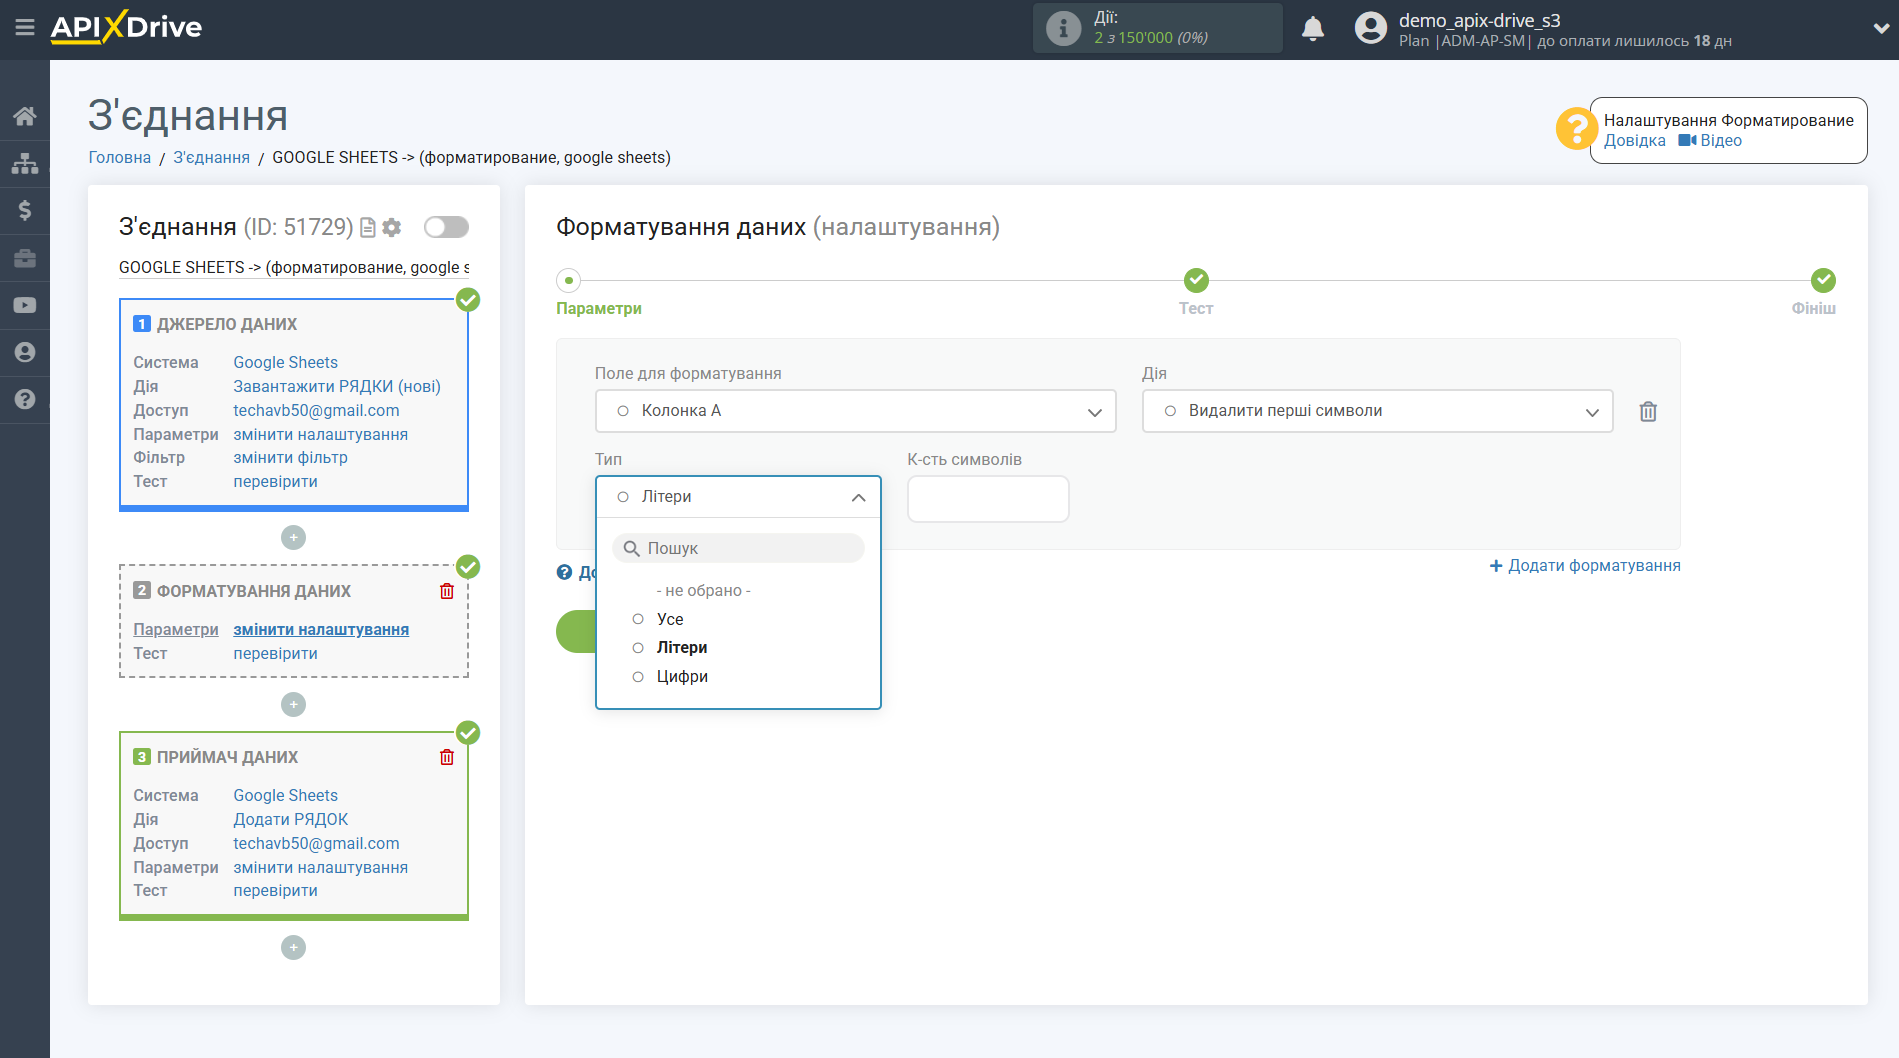This screenshot has width=1899, height=1058.
Task: Click the Додати форматування link
Action: point(1584,566)
